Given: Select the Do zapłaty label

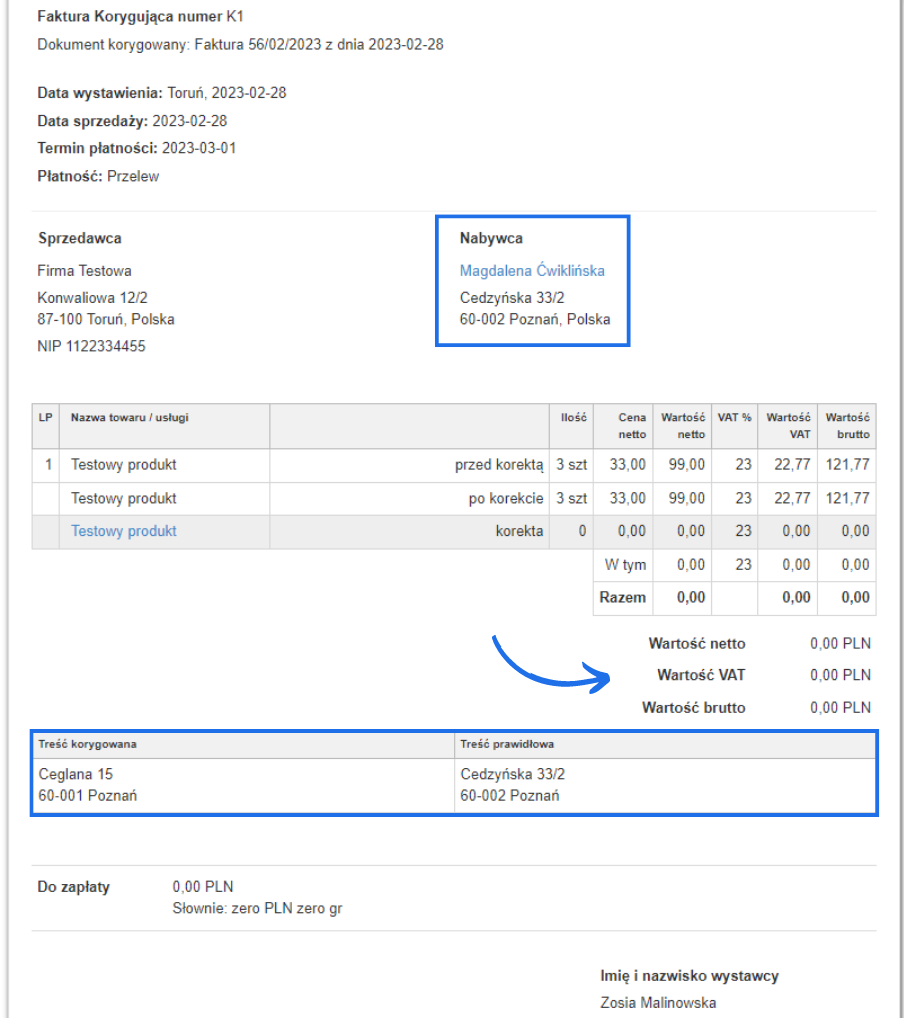Looking at the screenshot, I should point(74,887).
